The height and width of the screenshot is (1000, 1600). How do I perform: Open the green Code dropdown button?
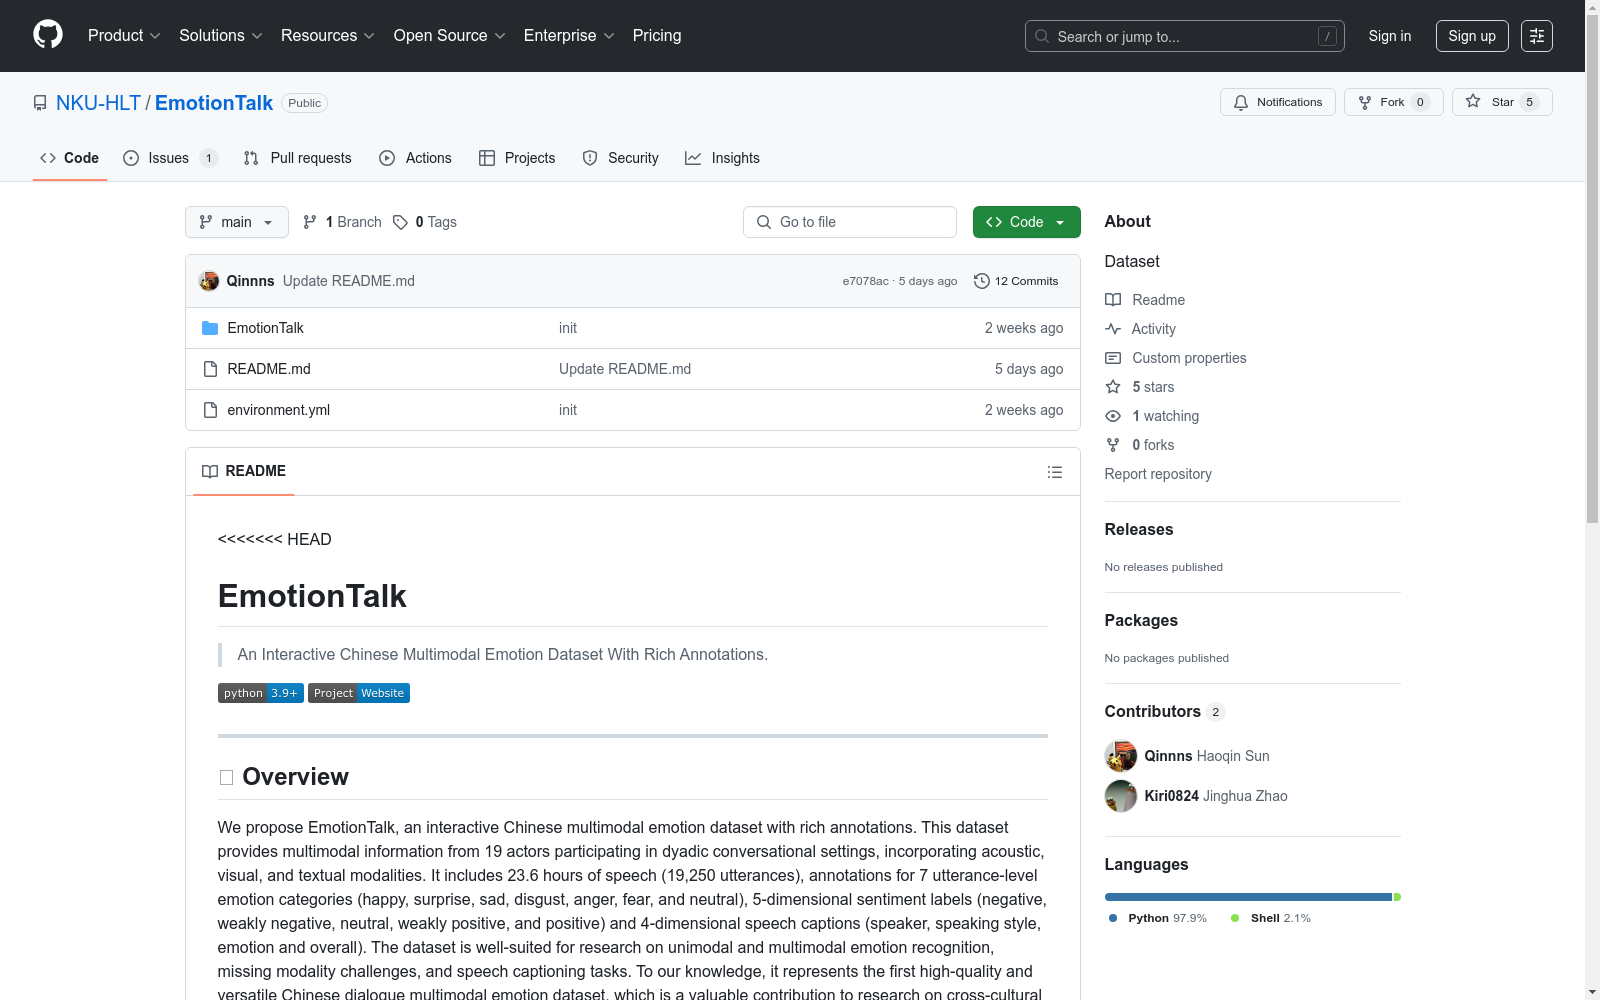(x=1027, y=222)
